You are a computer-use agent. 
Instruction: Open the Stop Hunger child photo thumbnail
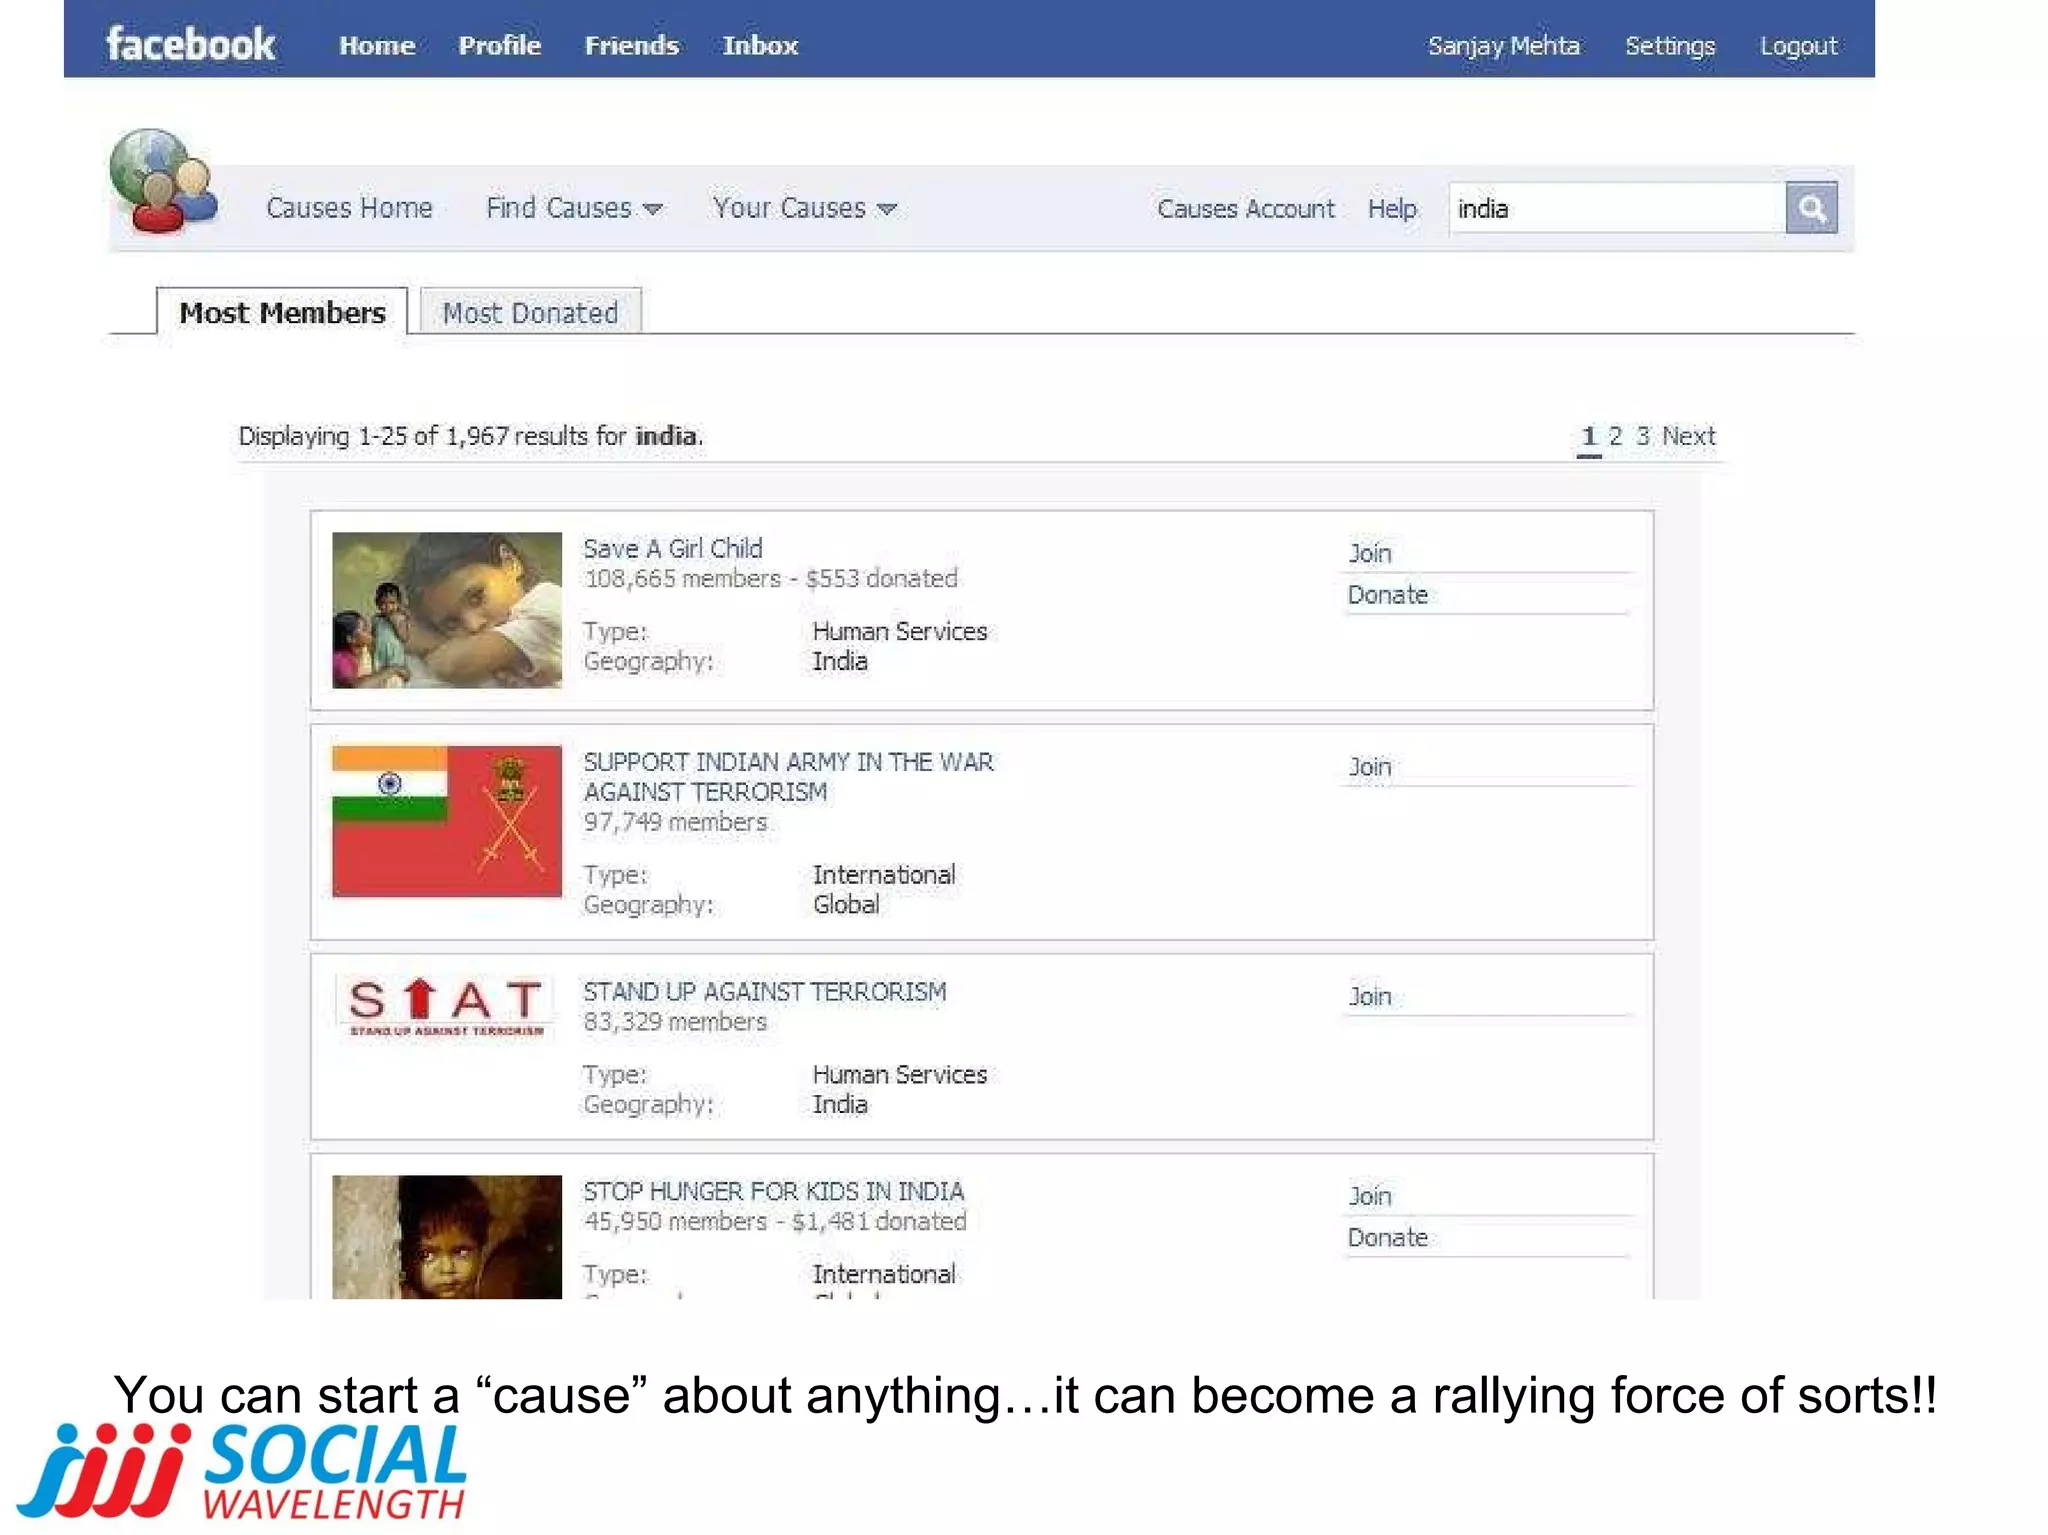click(447, 1237)
